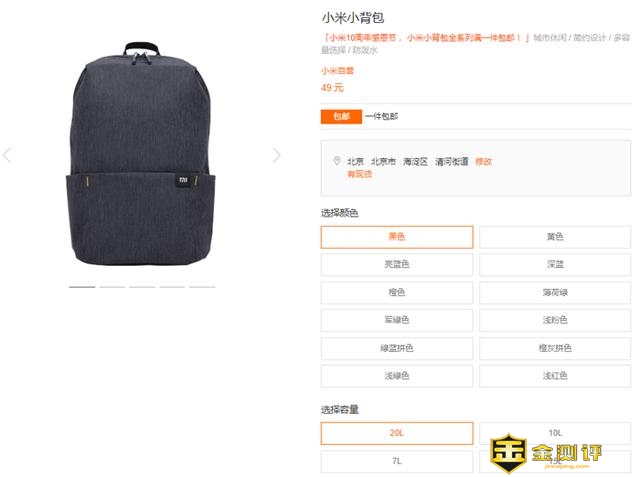Show the previous product image with left arrow

pos(7,155)
